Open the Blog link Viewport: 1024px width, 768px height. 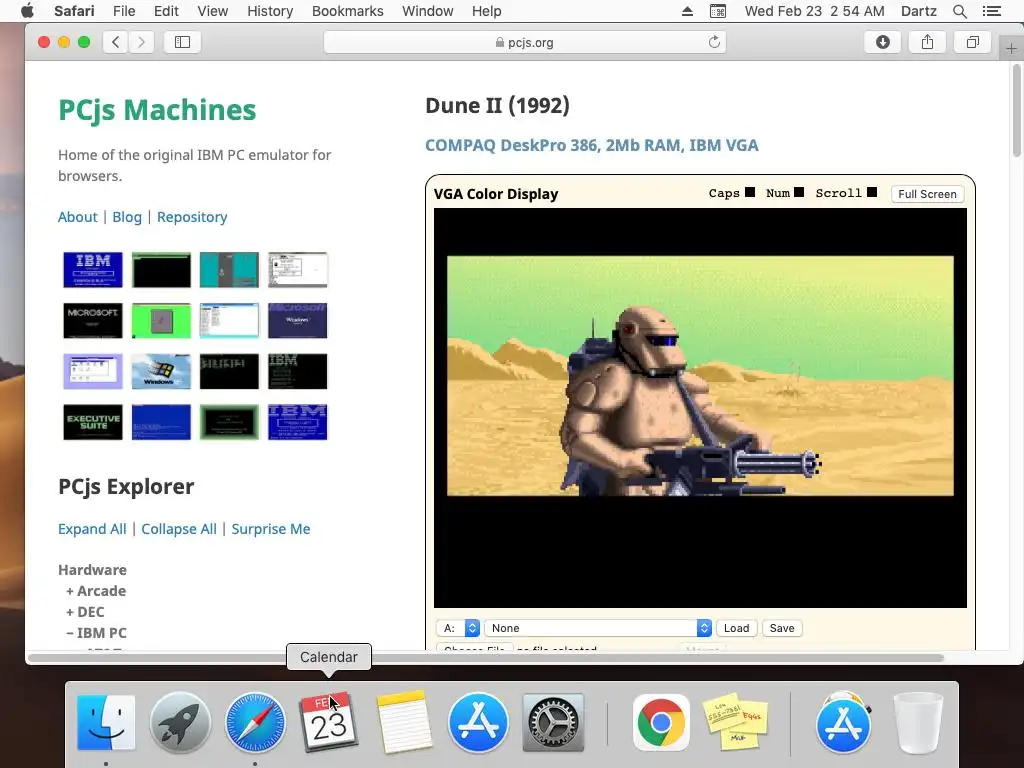pyautogui.click(x=127, y=217)
